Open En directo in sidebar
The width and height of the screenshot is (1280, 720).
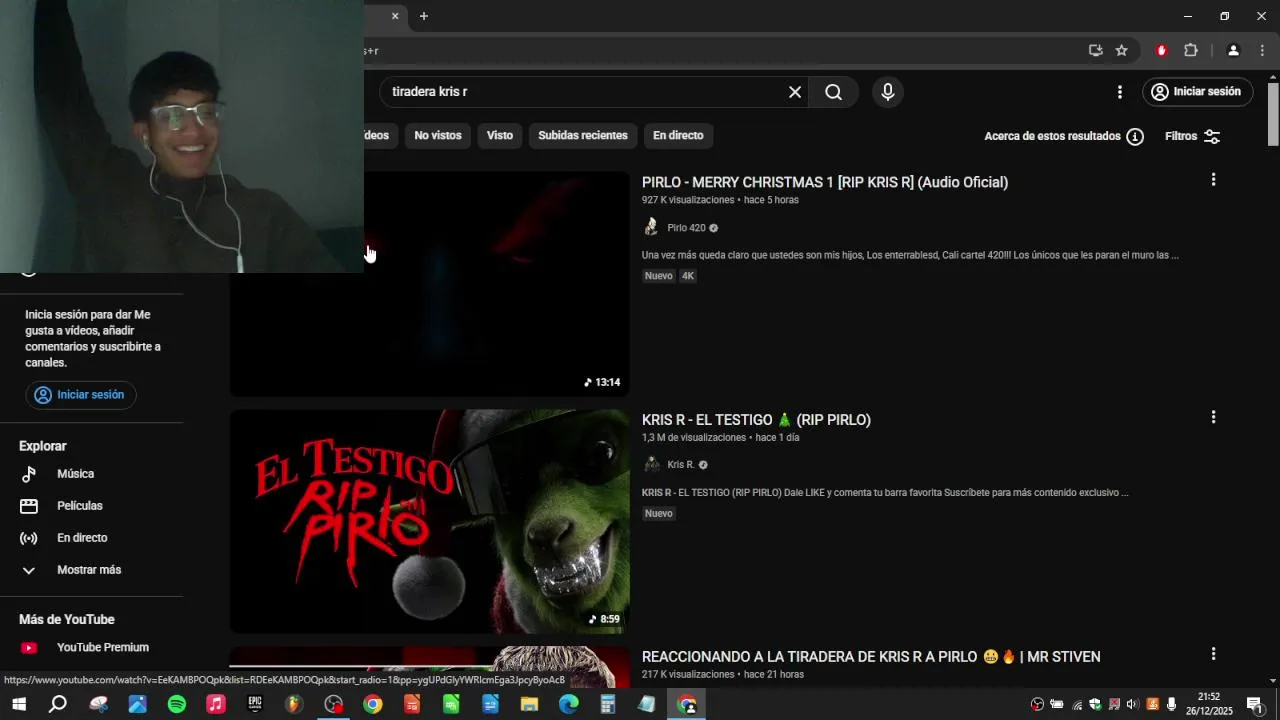[x=82, y=538]
